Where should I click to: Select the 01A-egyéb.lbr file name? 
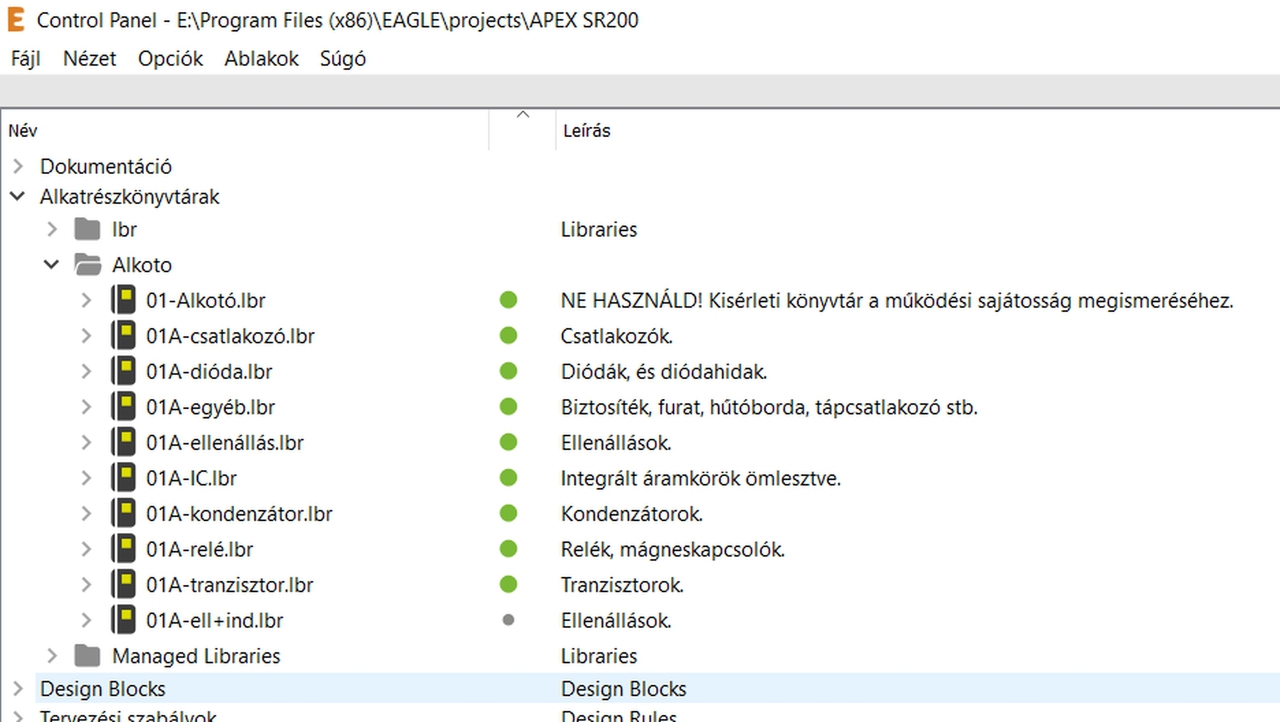[211, 407]
